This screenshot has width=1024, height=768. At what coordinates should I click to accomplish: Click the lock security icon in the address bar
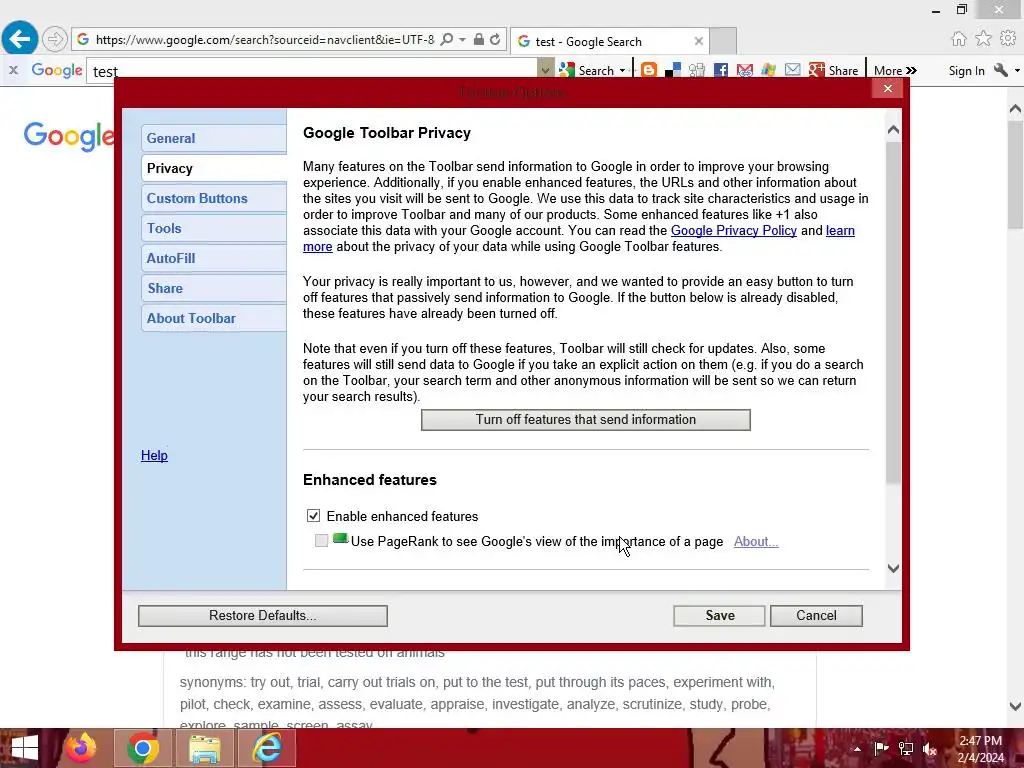point(479,39)
